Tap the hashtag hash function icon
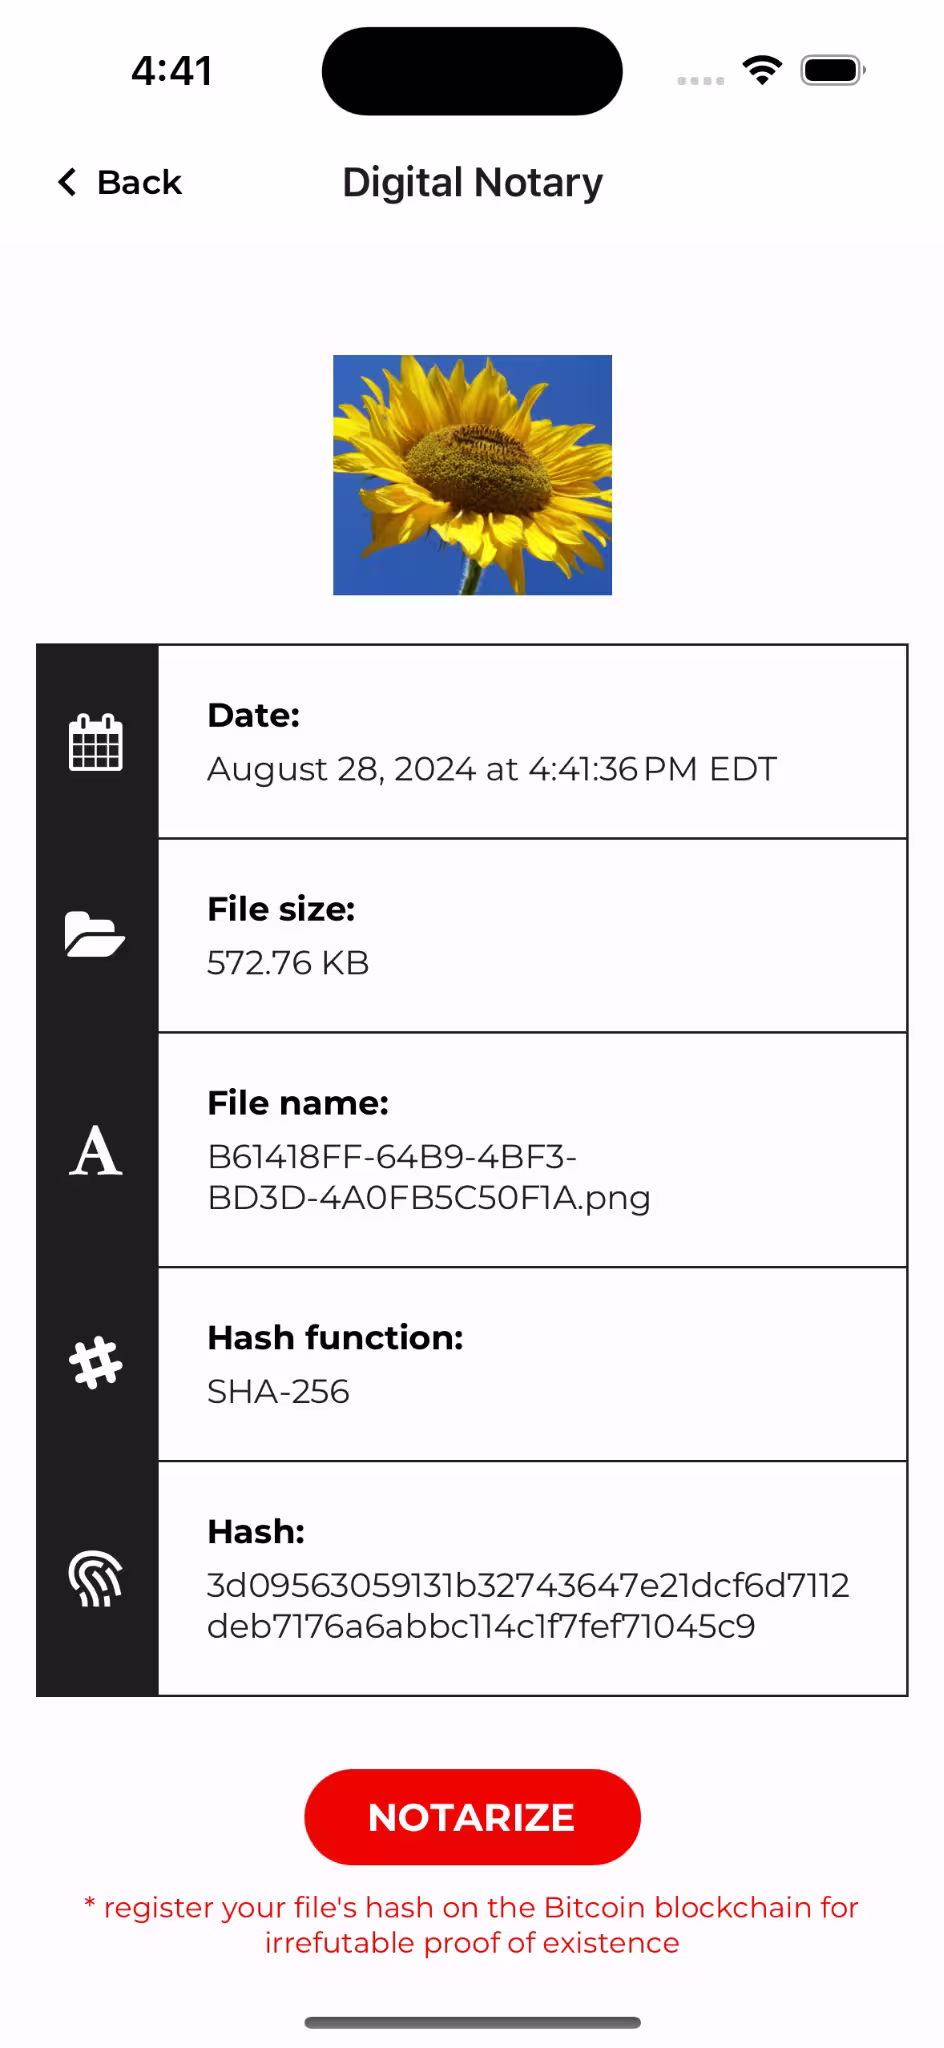 pos(96,1363)
